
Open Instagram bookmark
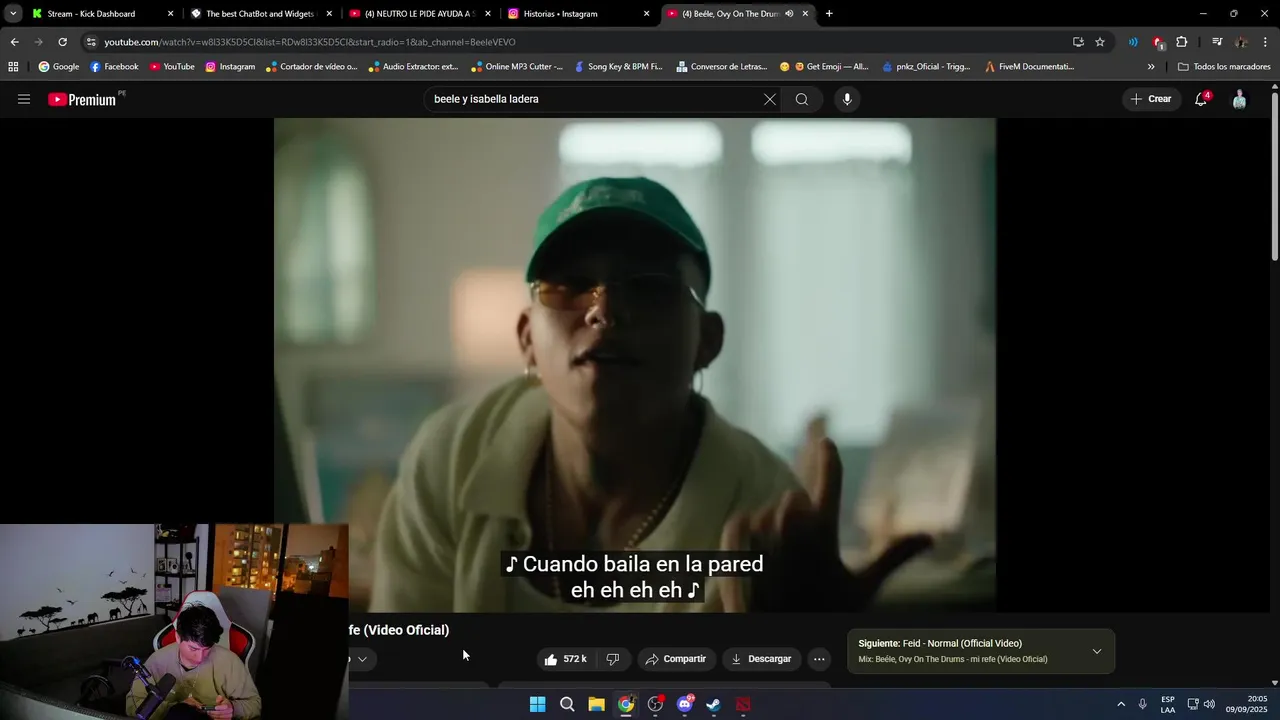[230, 67]
